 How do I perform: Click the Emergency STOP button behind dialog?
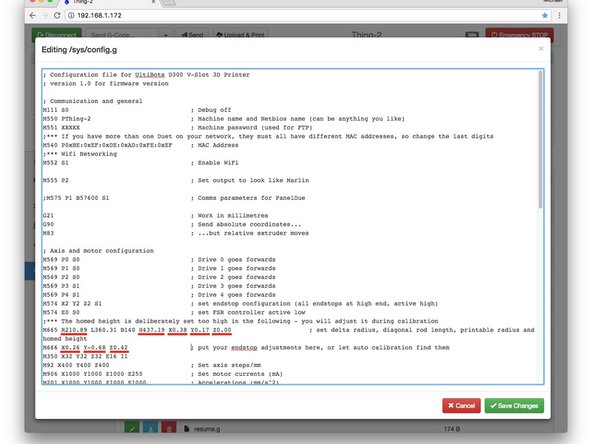point(520,34)
